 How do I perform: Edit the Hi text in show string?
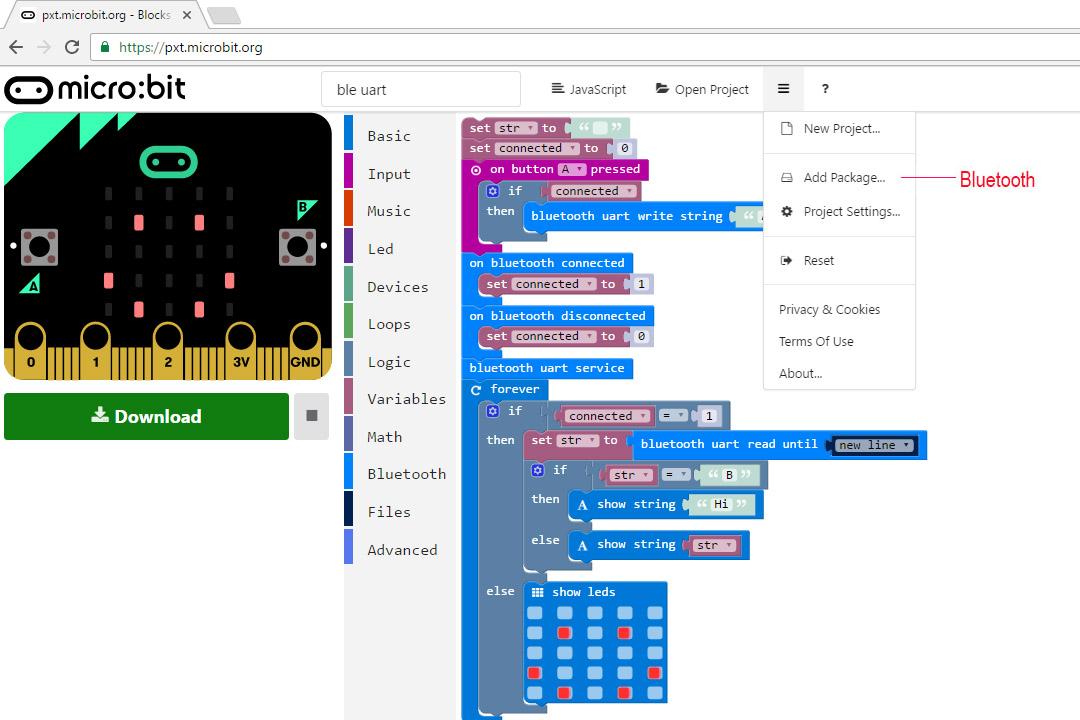click(720, 504)
